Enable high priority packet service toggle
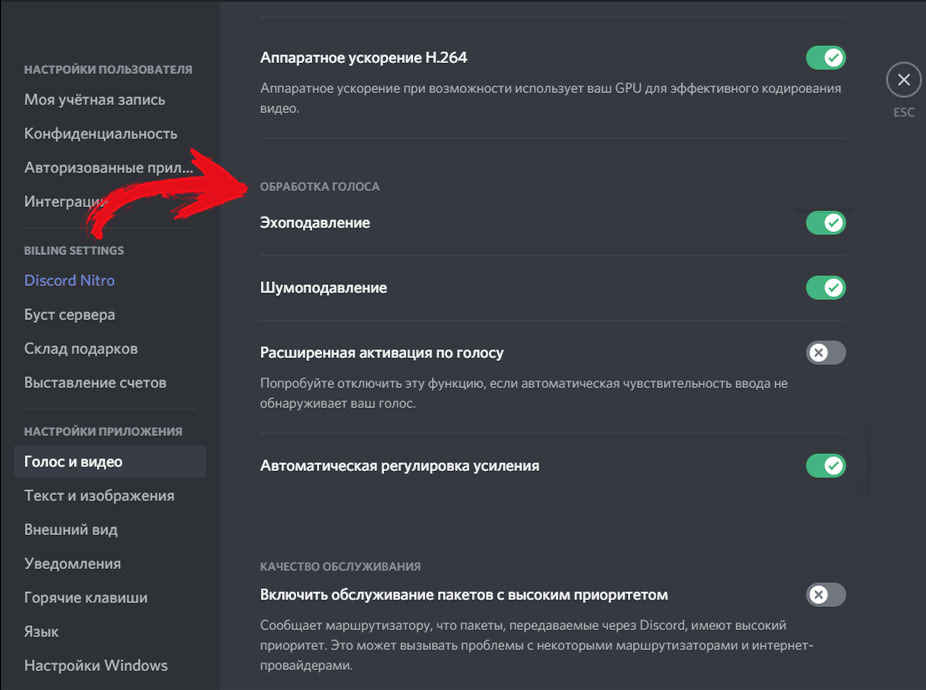 tap(826, 594)
